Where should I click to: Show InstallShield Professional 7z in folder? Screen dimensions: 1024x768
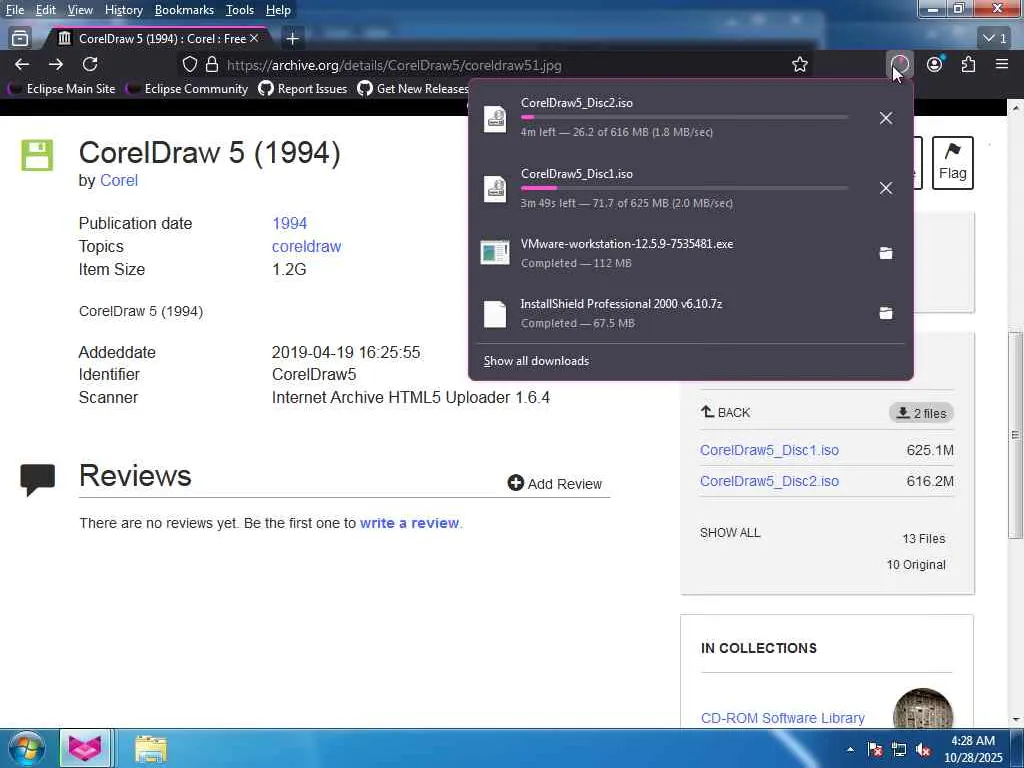click(x=886, y=313)
